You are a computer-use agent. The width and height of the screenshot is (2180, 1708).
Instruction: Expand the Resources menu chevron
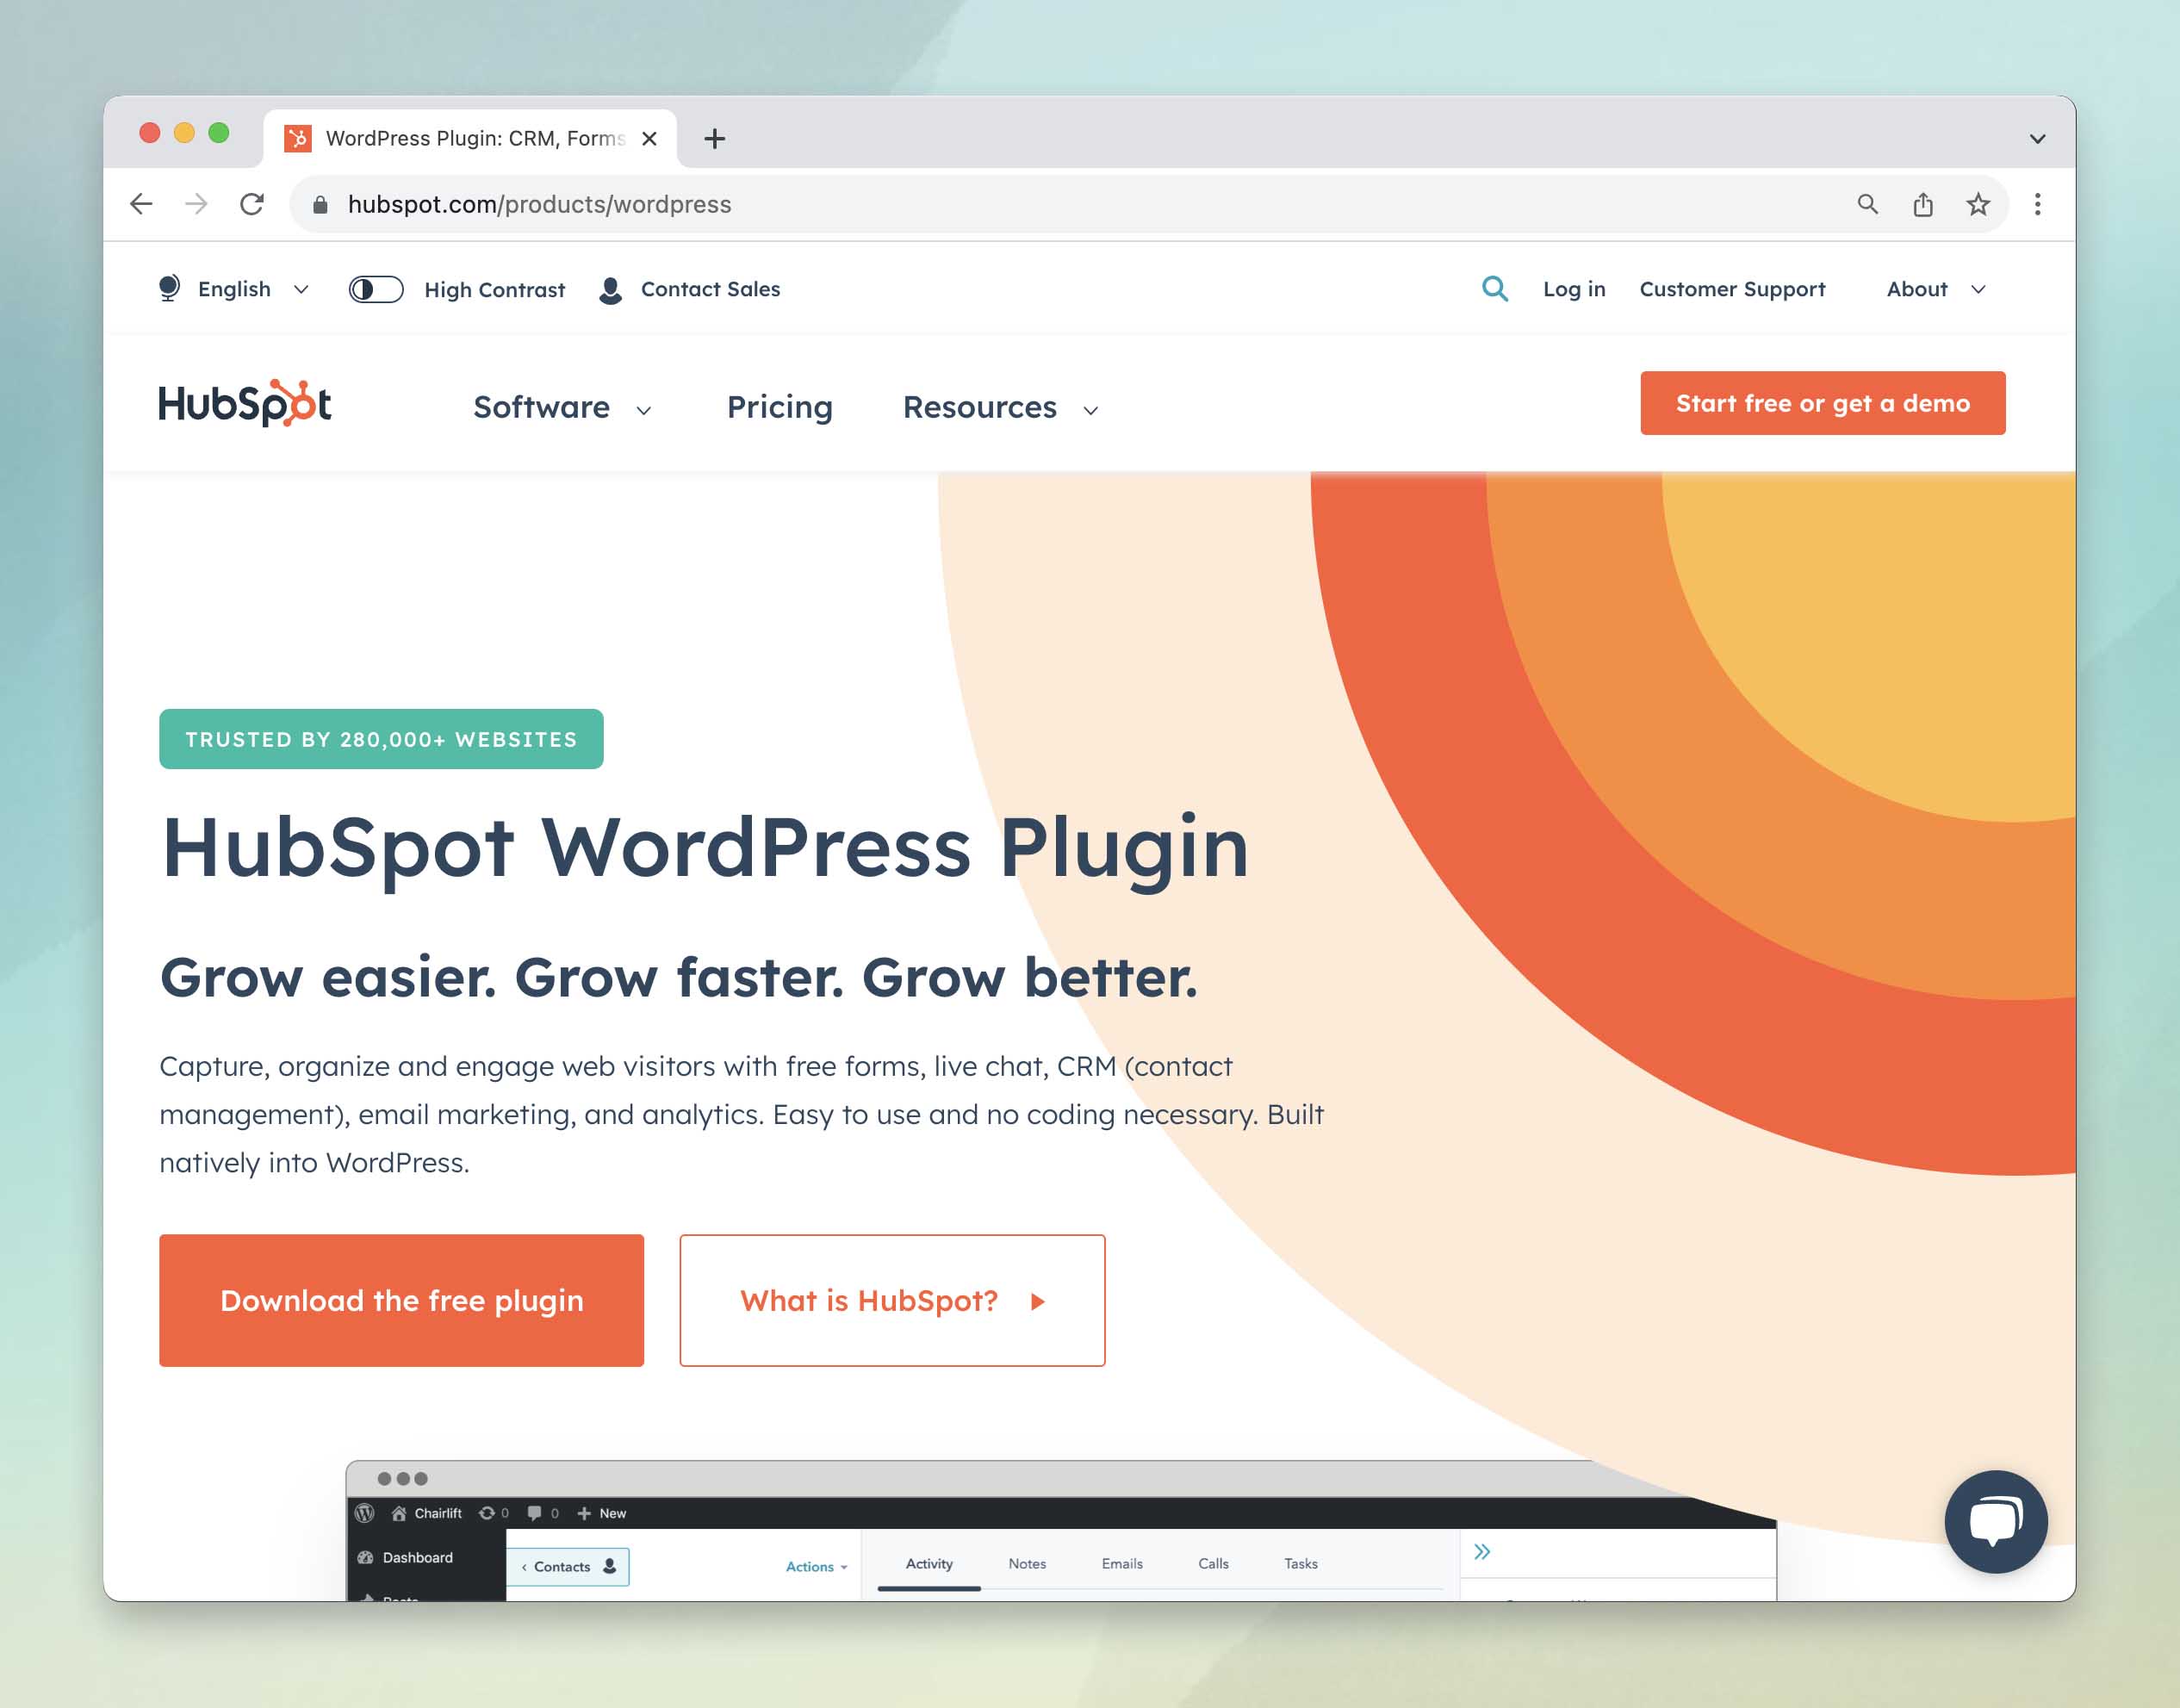pyautogui.click(x=1091, y=410)
